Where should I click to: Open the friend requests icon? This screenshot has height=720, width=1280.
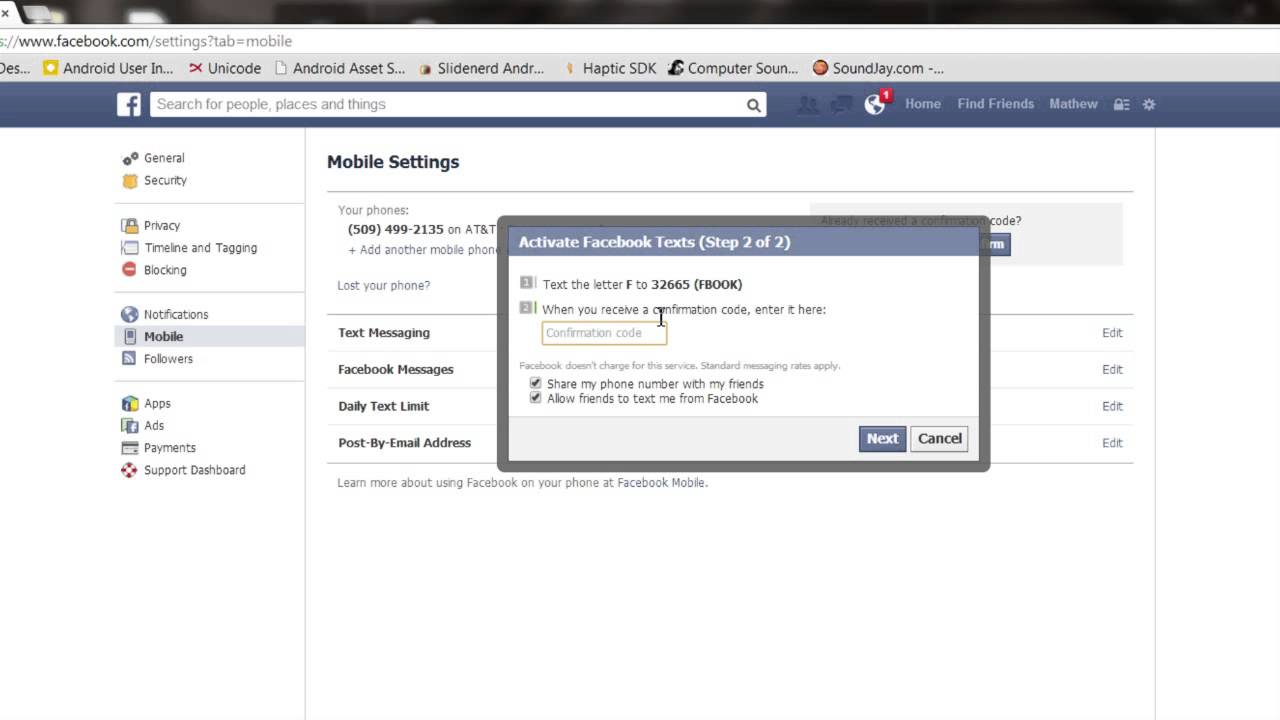point(807,104)
